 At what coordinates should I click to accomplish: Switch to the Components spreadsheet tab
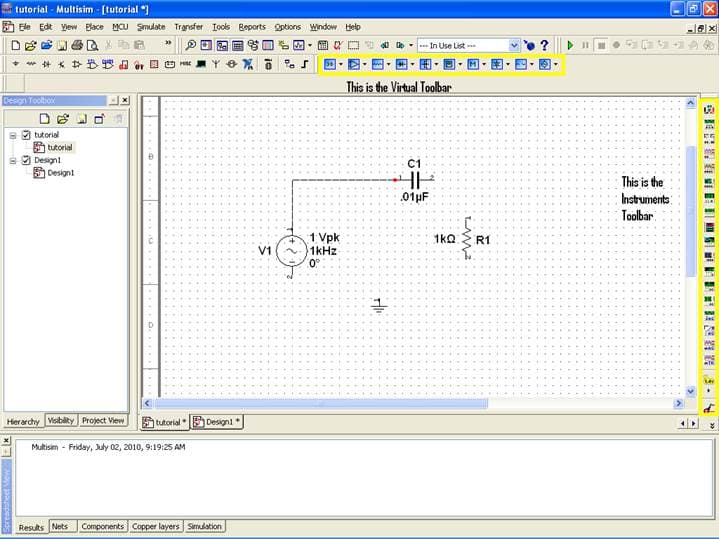(102, 526)
